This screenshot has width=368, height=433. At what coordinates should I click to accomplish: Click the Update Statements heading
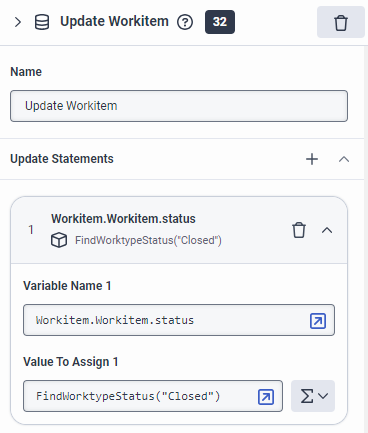[x=62, y=159]
